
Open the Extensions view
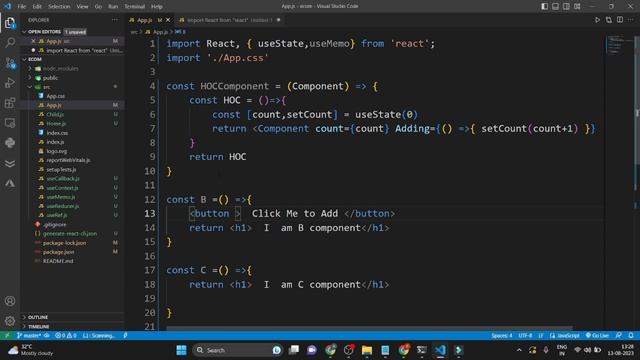pos(10,103)
